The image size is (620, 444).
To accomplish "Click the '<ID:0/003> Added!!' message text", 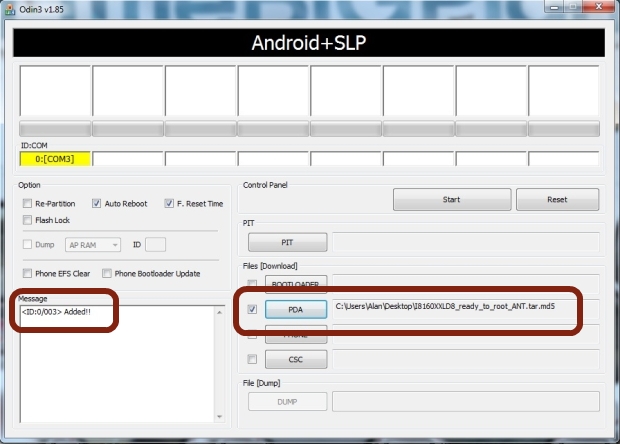I will coord(56,312).
